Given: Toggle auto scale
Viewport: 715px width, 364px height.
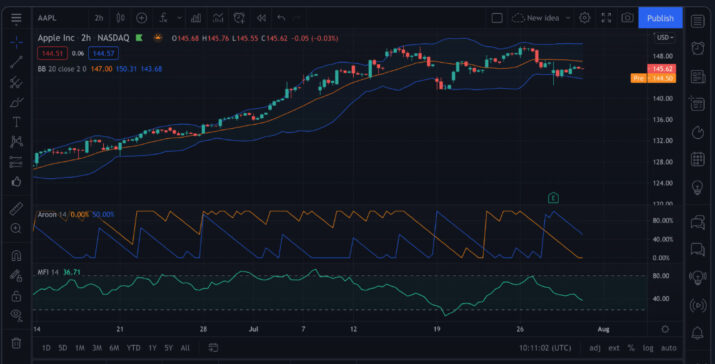Looking at the screenshot, I should pos(668,348).
